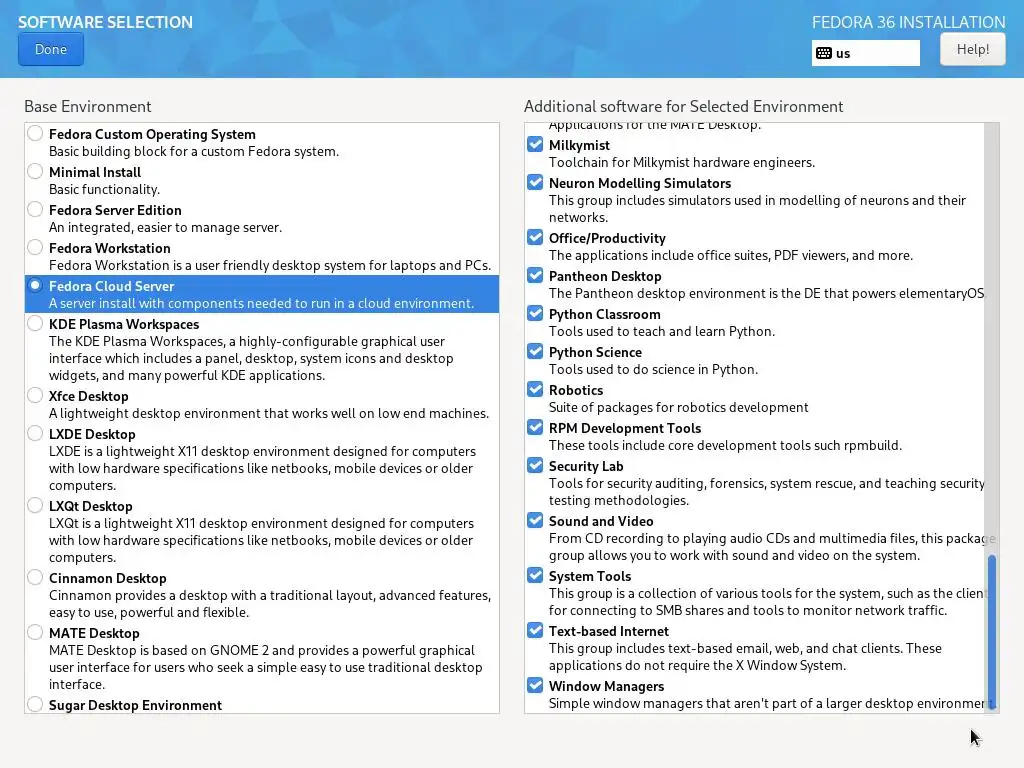This screenshot has height=768, width=1024.
Task: Click 'Tools used to teach and learn Python.'
Action: (x=662, y=331)
